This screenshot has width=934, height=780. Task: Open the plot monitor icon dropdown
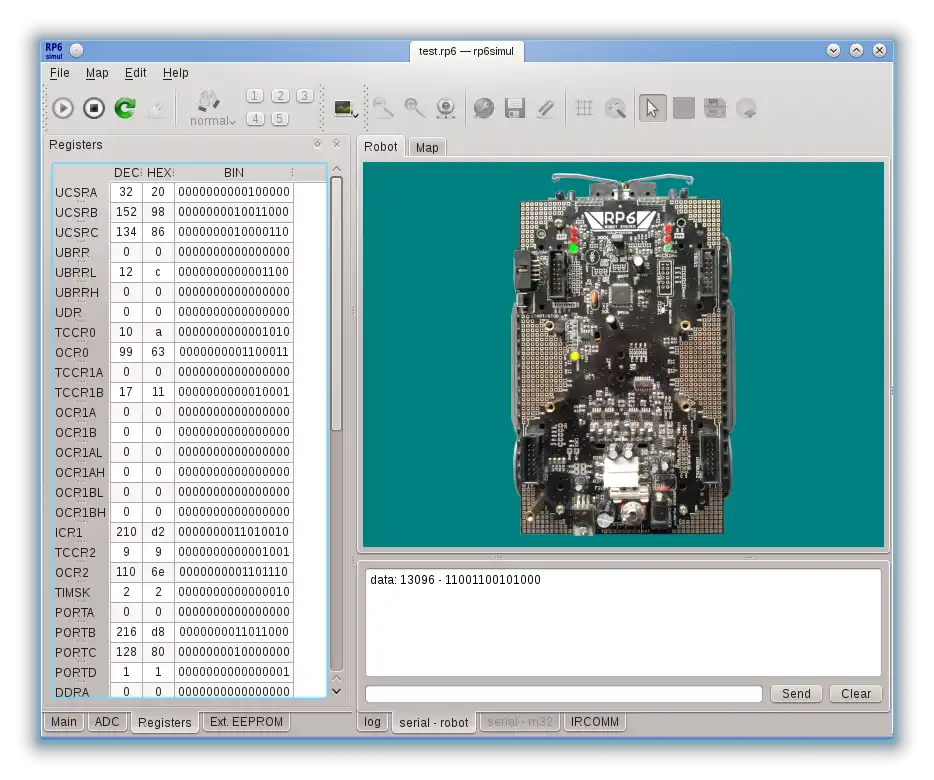click(347, 108)
